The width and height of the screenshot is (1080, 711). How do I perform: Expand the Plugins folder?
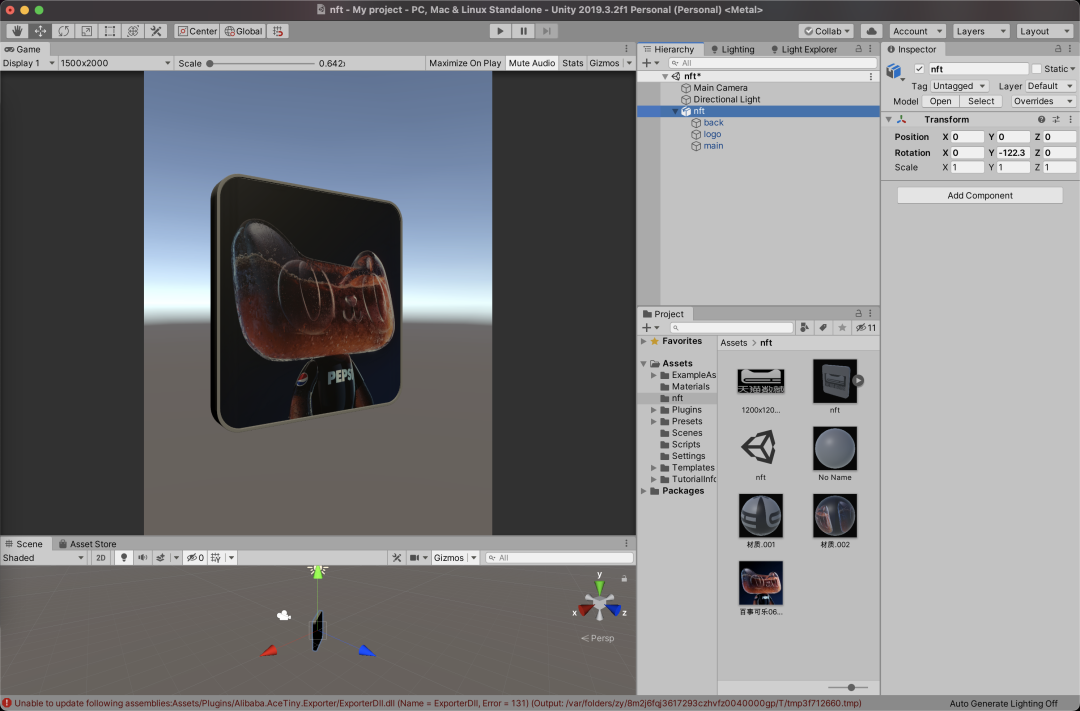(x=654, y=410)
